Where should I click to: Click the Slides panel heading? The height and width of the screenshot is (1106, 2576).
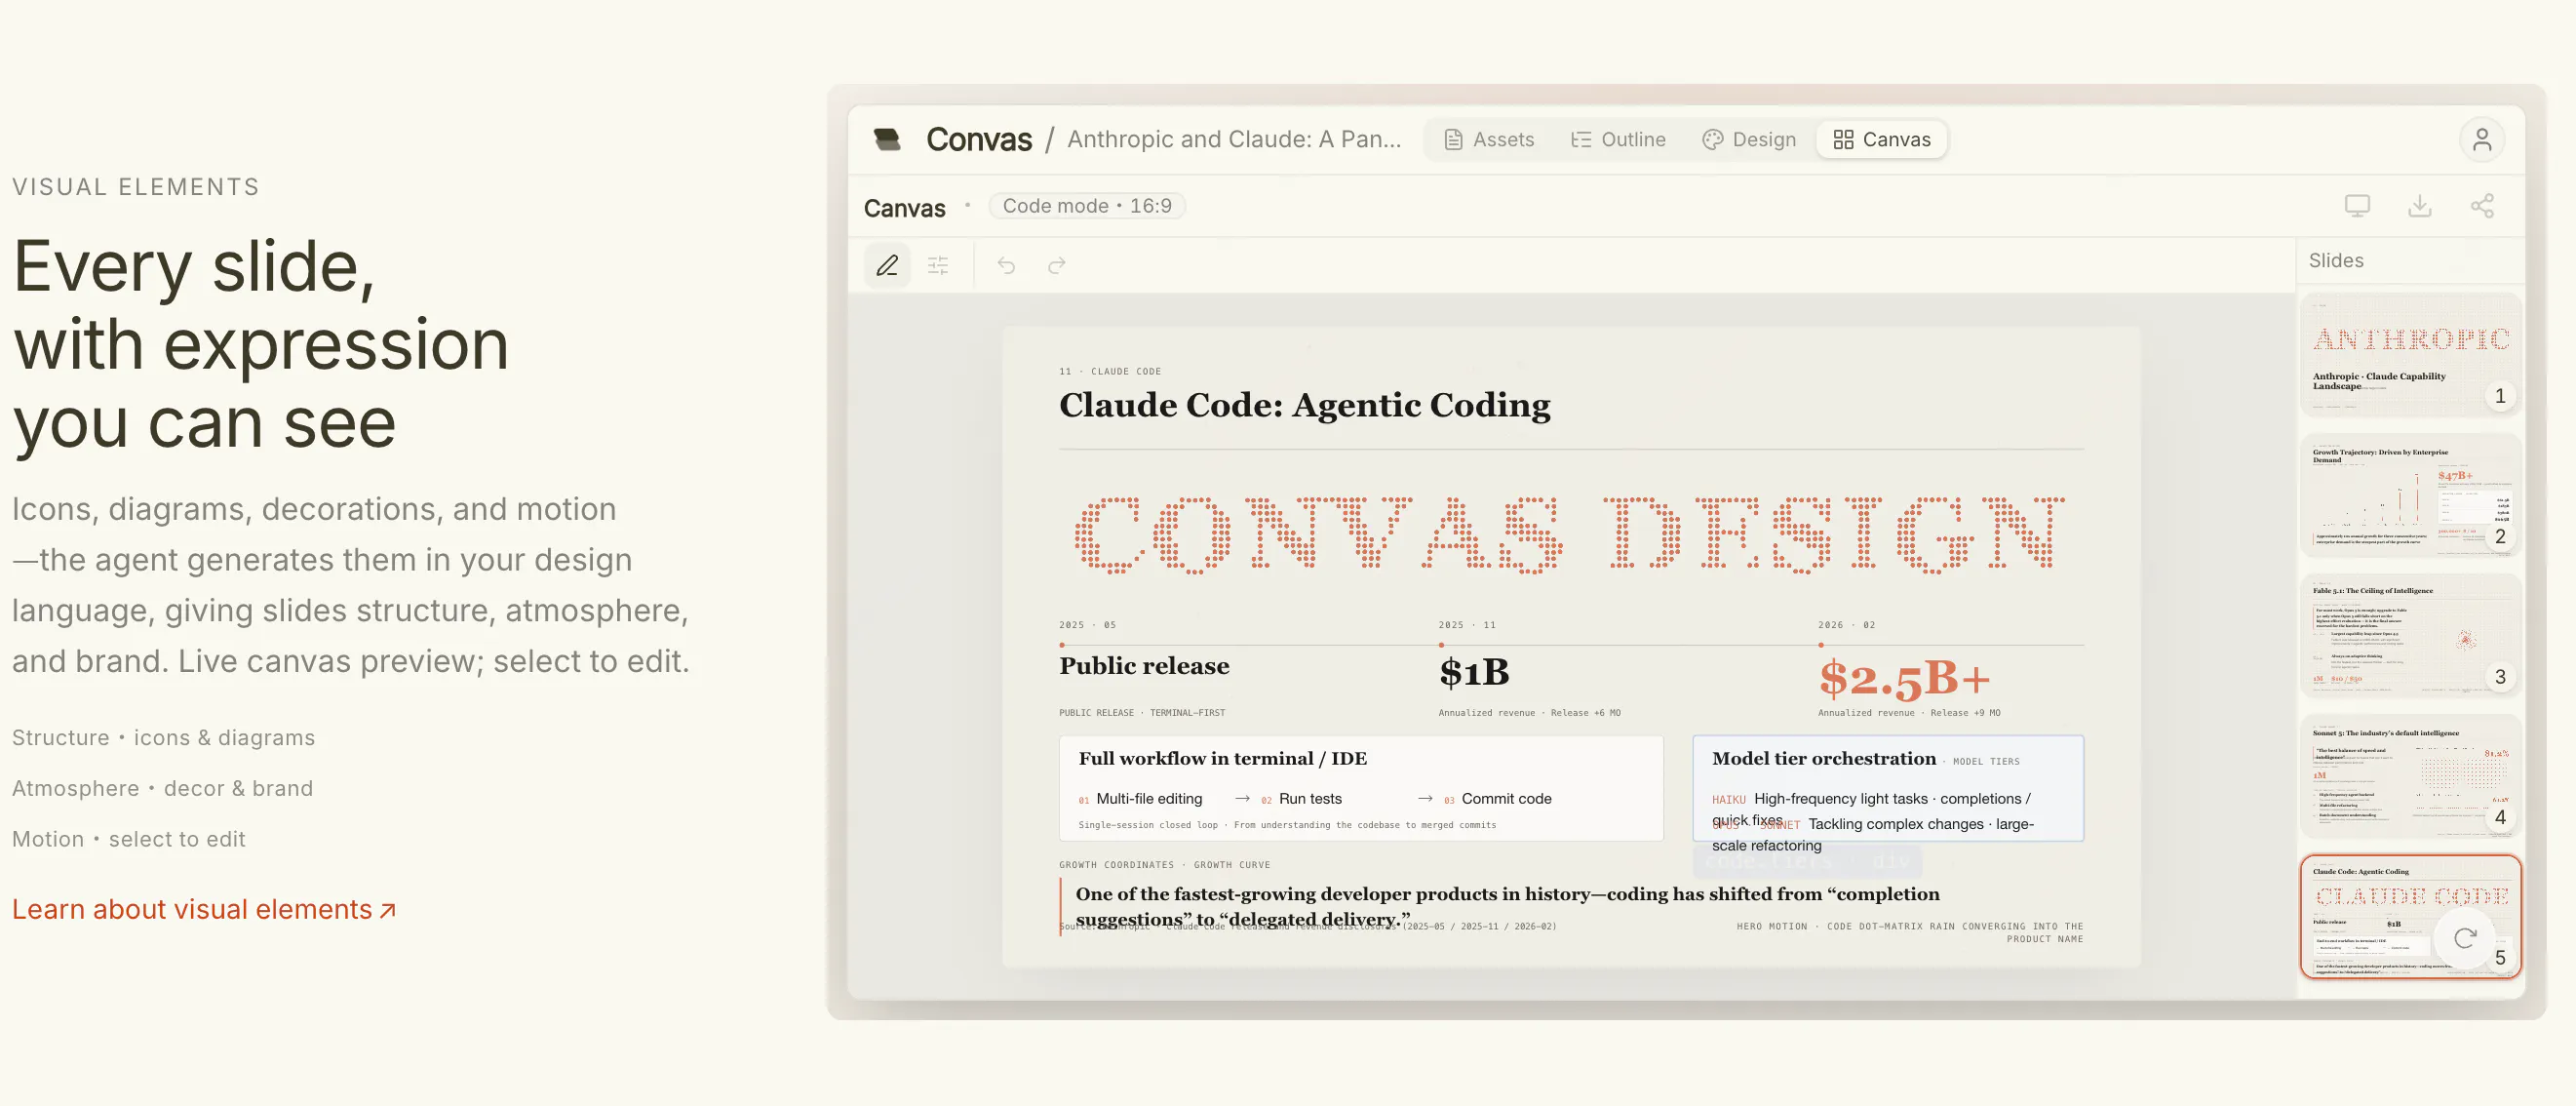click(2335, 260)
